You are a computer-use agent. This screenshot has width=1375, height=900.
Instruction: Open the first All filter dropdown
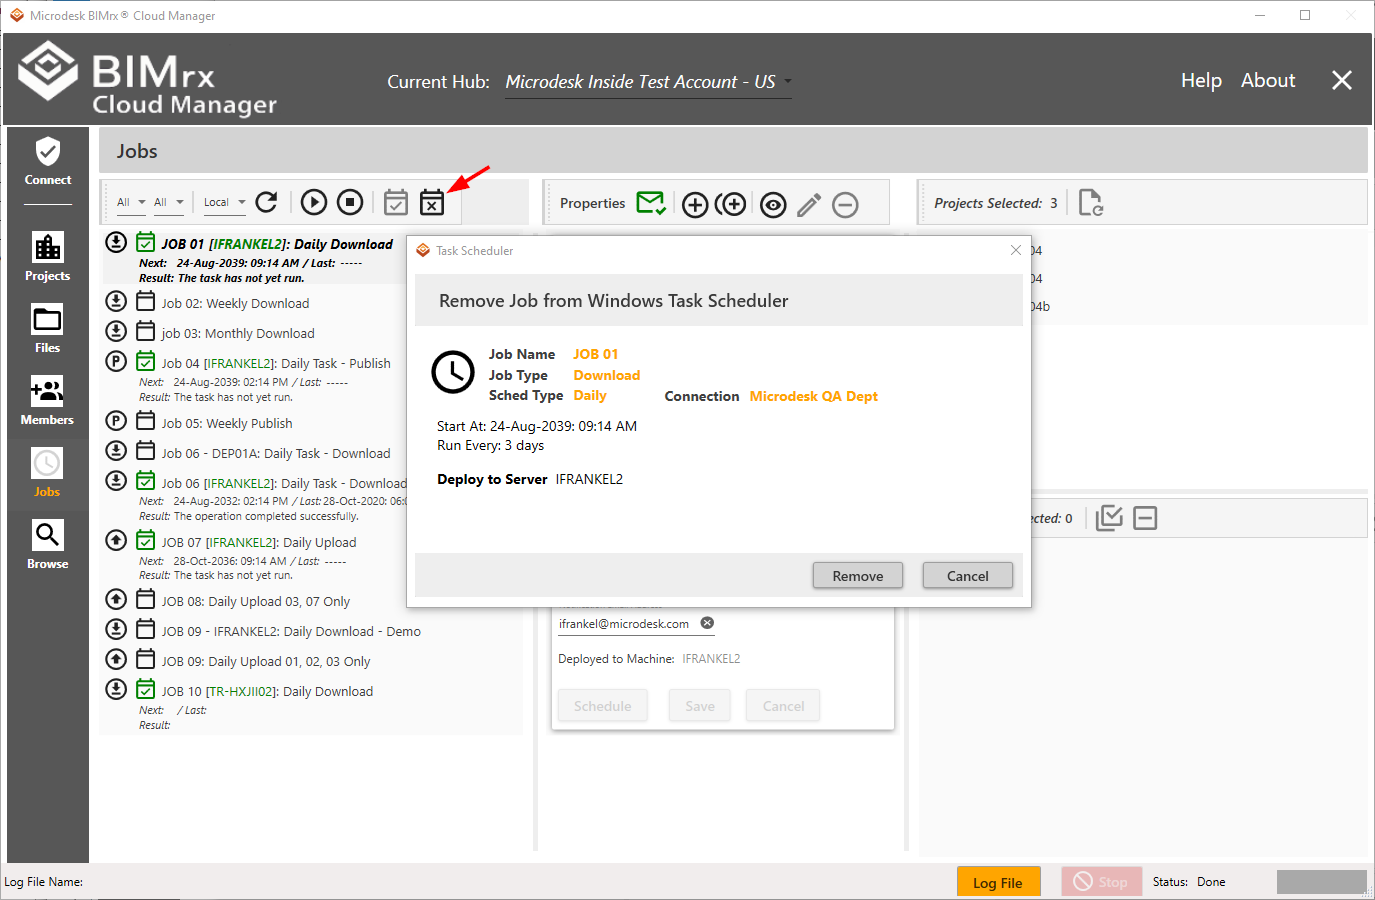pos(131,202)
